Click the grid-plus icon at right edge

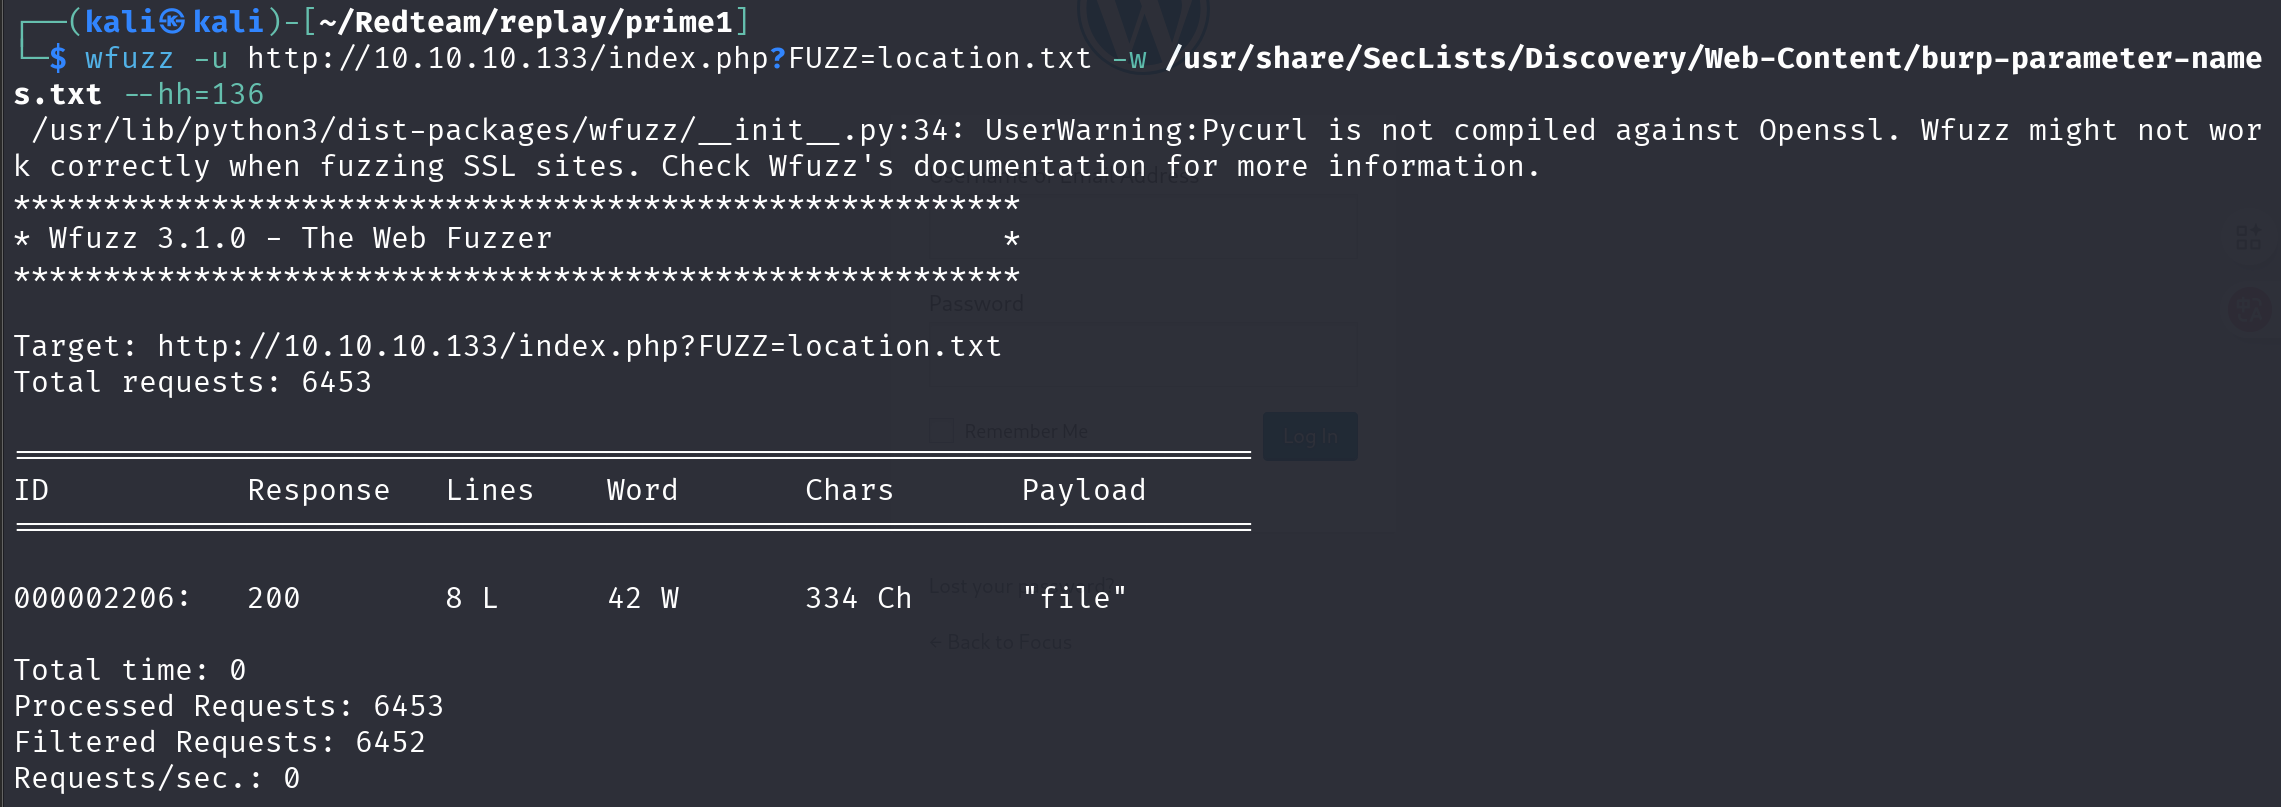pyautogui.click(x=2248, y=236)
